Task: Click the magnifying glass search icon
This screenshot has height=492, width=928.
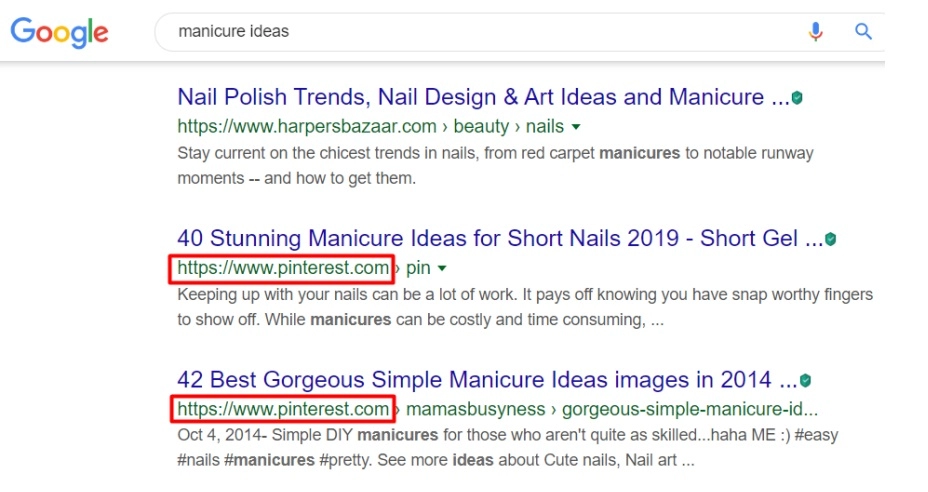Action: [863, 31]
